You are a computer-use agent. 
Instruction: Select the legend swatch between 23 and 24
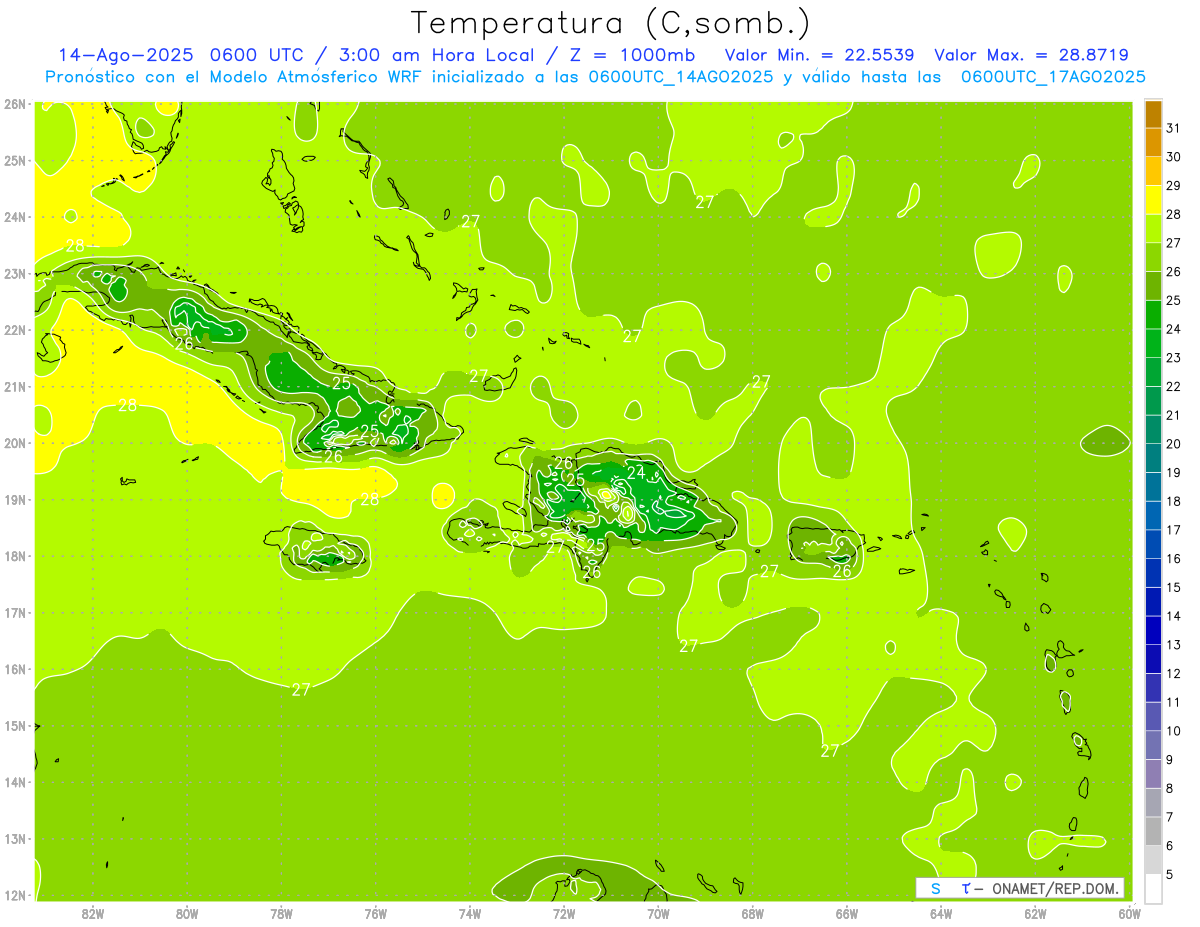(x=1153, y=344)
